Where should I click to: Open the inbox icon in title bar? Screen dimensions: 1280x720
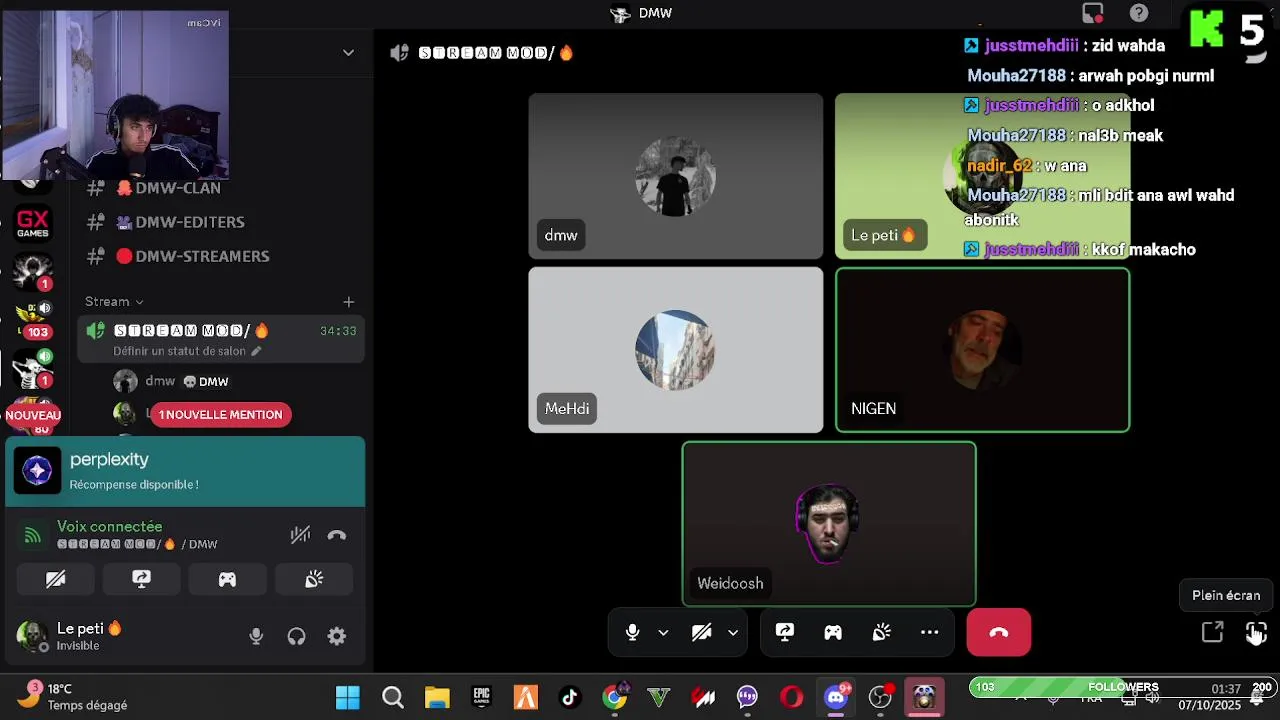click(1092, 13)
